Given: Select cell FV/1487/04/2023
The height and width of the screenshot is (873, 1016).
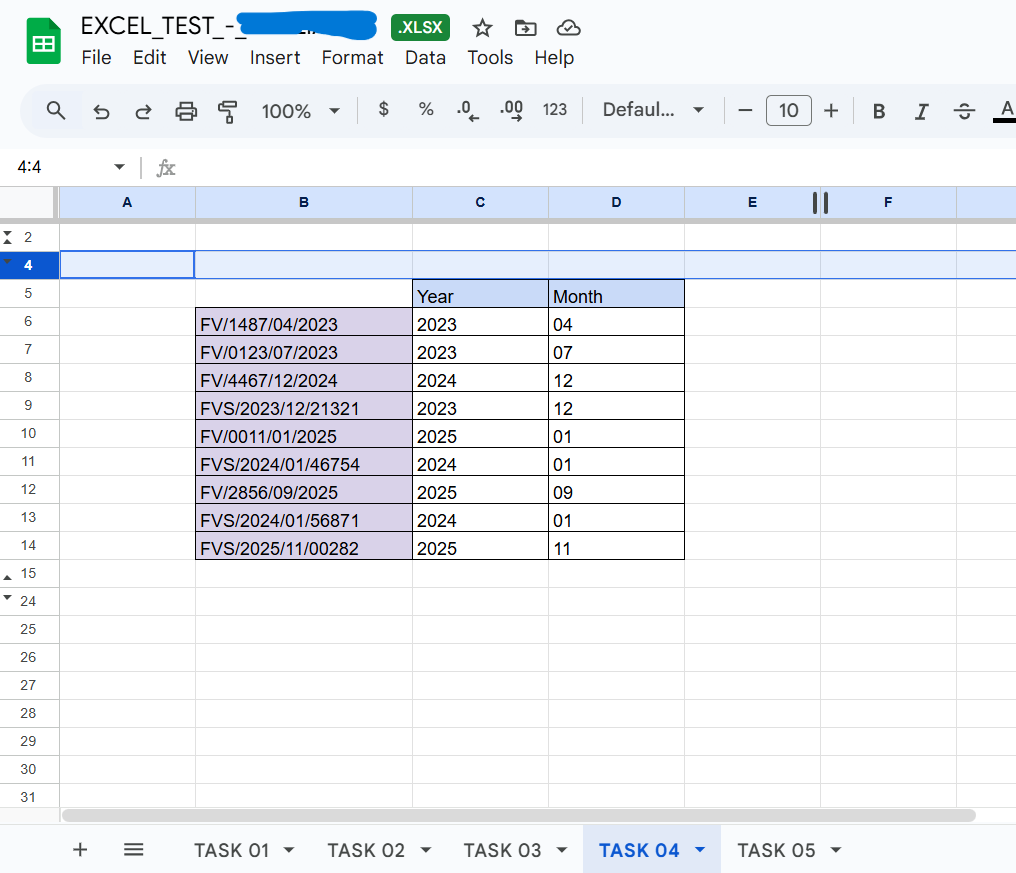Looking at the screenshot, I should 304,321.
